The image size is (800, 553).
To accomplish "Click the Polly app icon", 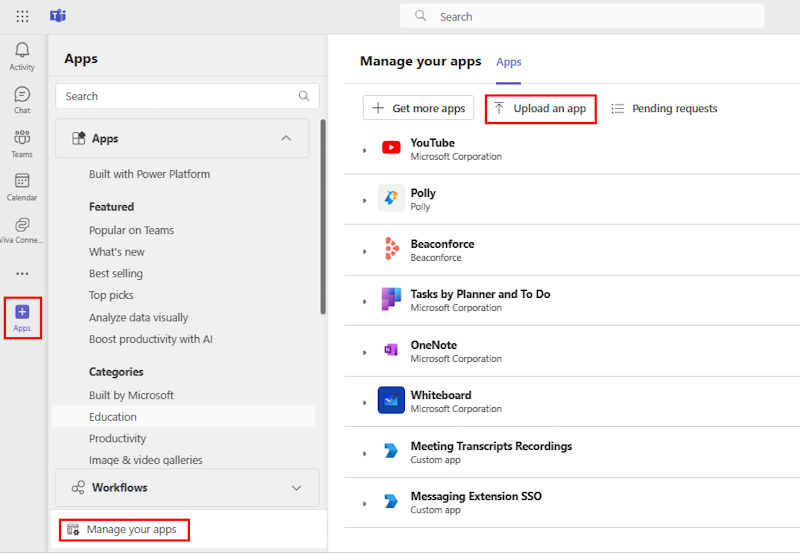I will pyautogui.click(x=391, y=198).
